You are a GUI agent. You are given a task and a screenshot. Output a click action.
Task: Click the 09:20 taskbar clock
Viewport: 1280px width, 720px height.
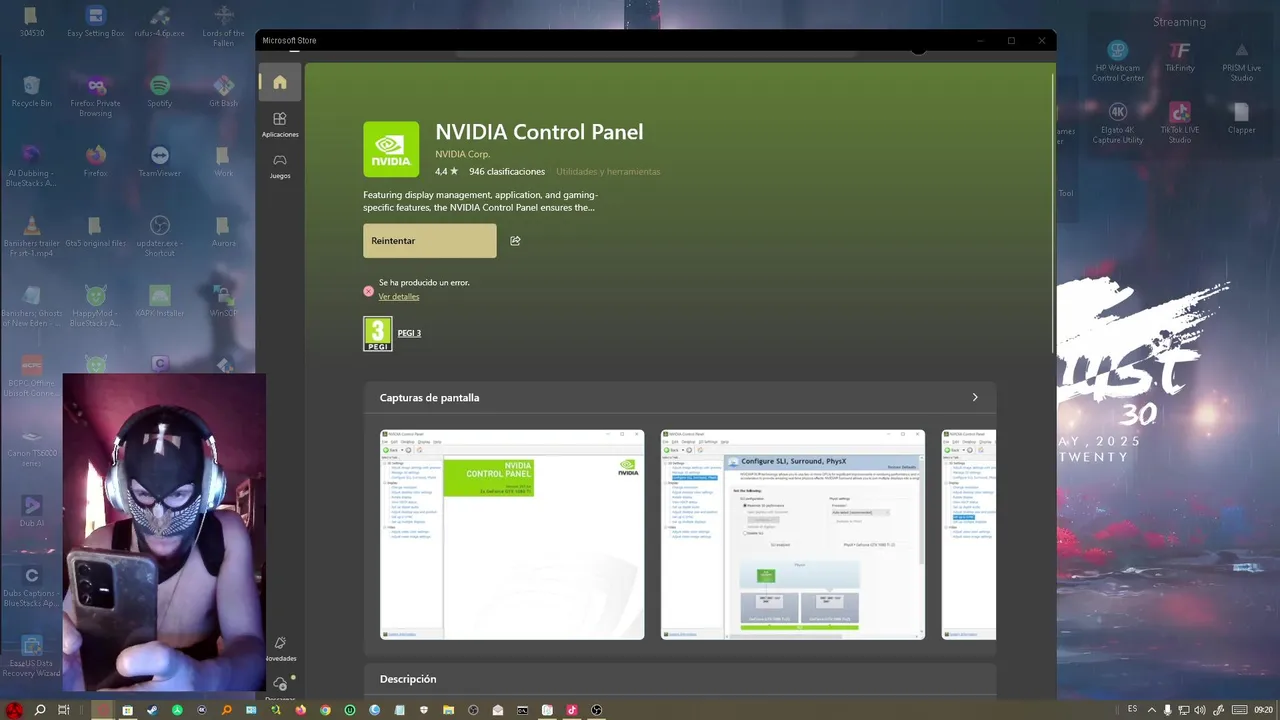click(1263, 710)
